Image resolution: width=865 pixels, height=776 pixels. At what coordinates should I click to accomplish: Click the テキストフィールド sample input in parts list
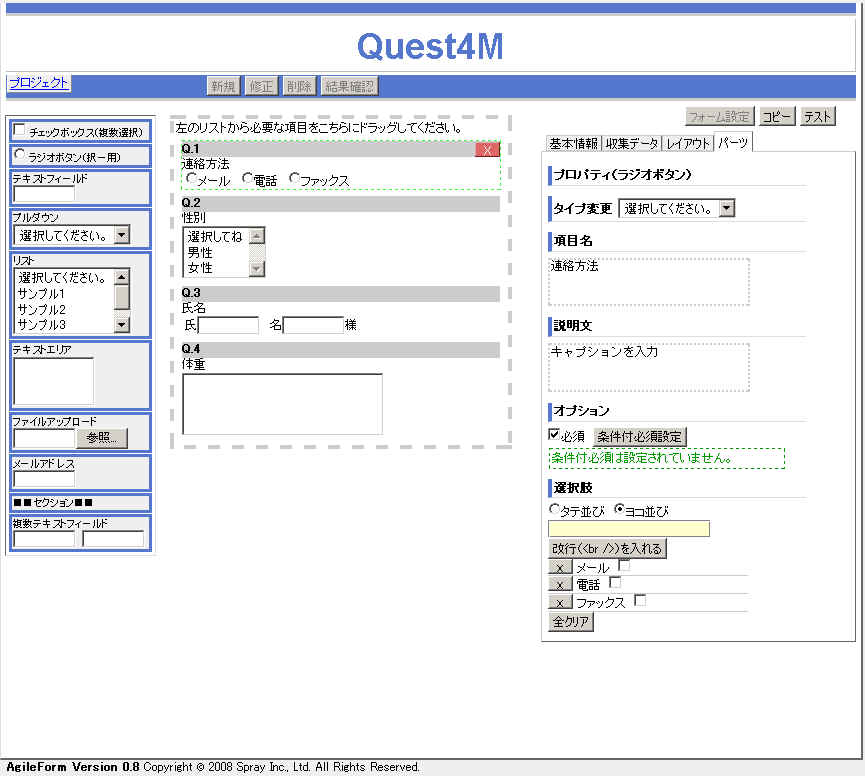coord(44,194)
